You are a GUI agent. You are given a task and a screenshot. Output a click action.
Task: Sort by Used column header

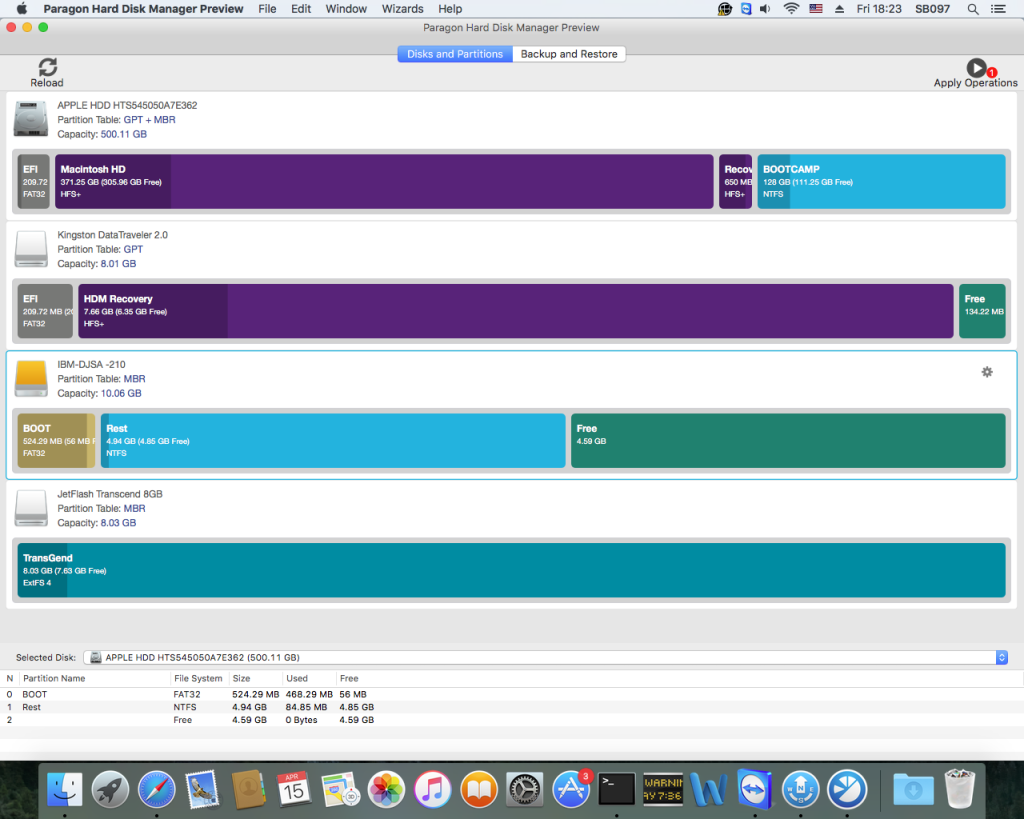(309, 679)
